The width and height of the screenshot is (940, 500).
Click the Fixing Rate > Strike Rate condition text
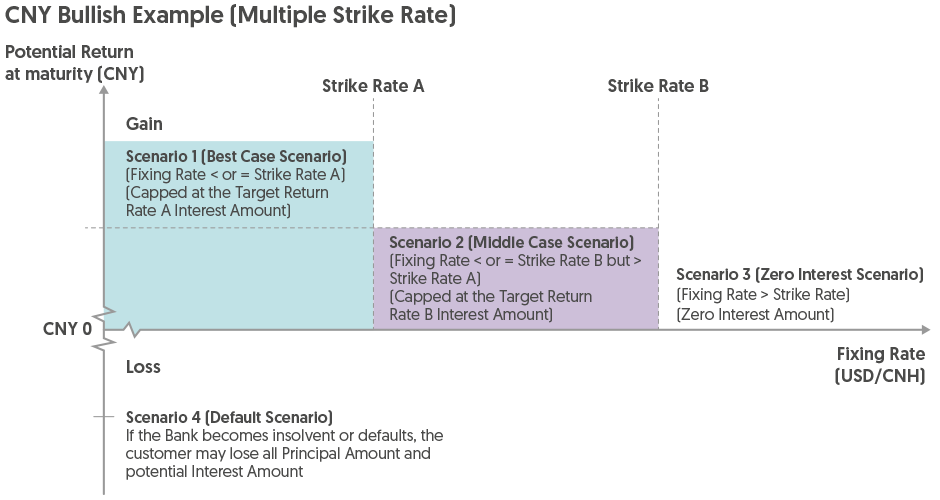click(x=762, y=295)
